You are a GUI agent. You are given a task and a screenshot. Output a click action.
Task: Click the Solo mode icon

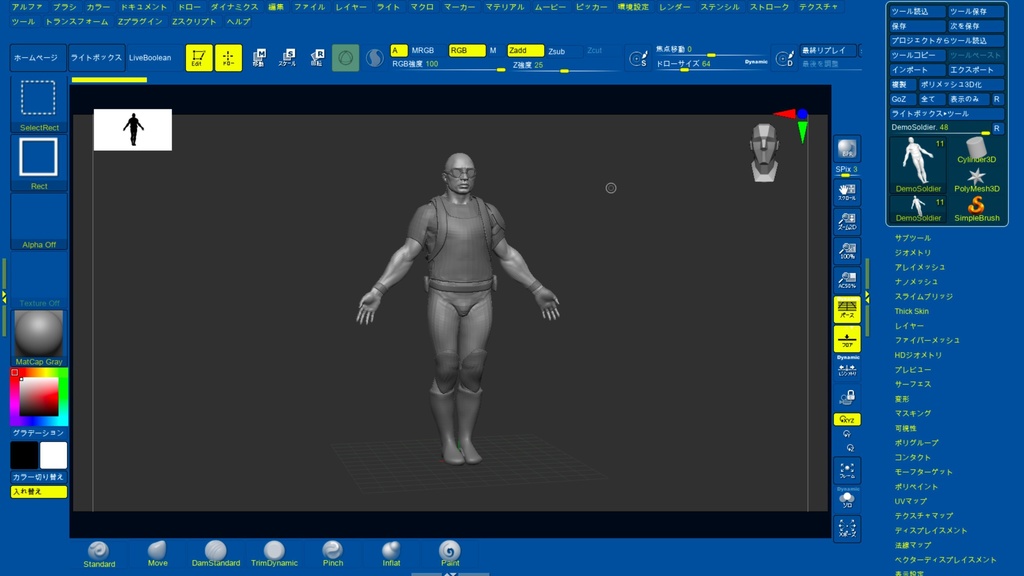(x=847, y=500)
